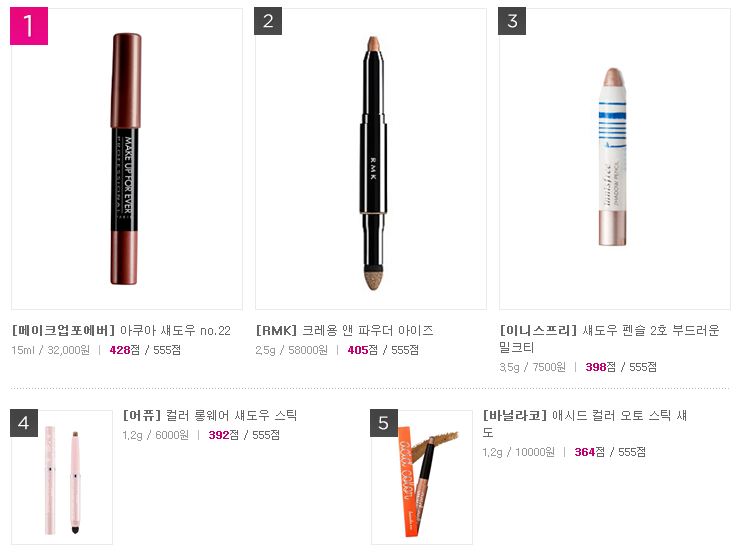Image resolution: width=739 pixels, height=560 pixels.
Task: Open the Innisfree shadow pencil image
Action: (615, 159)
